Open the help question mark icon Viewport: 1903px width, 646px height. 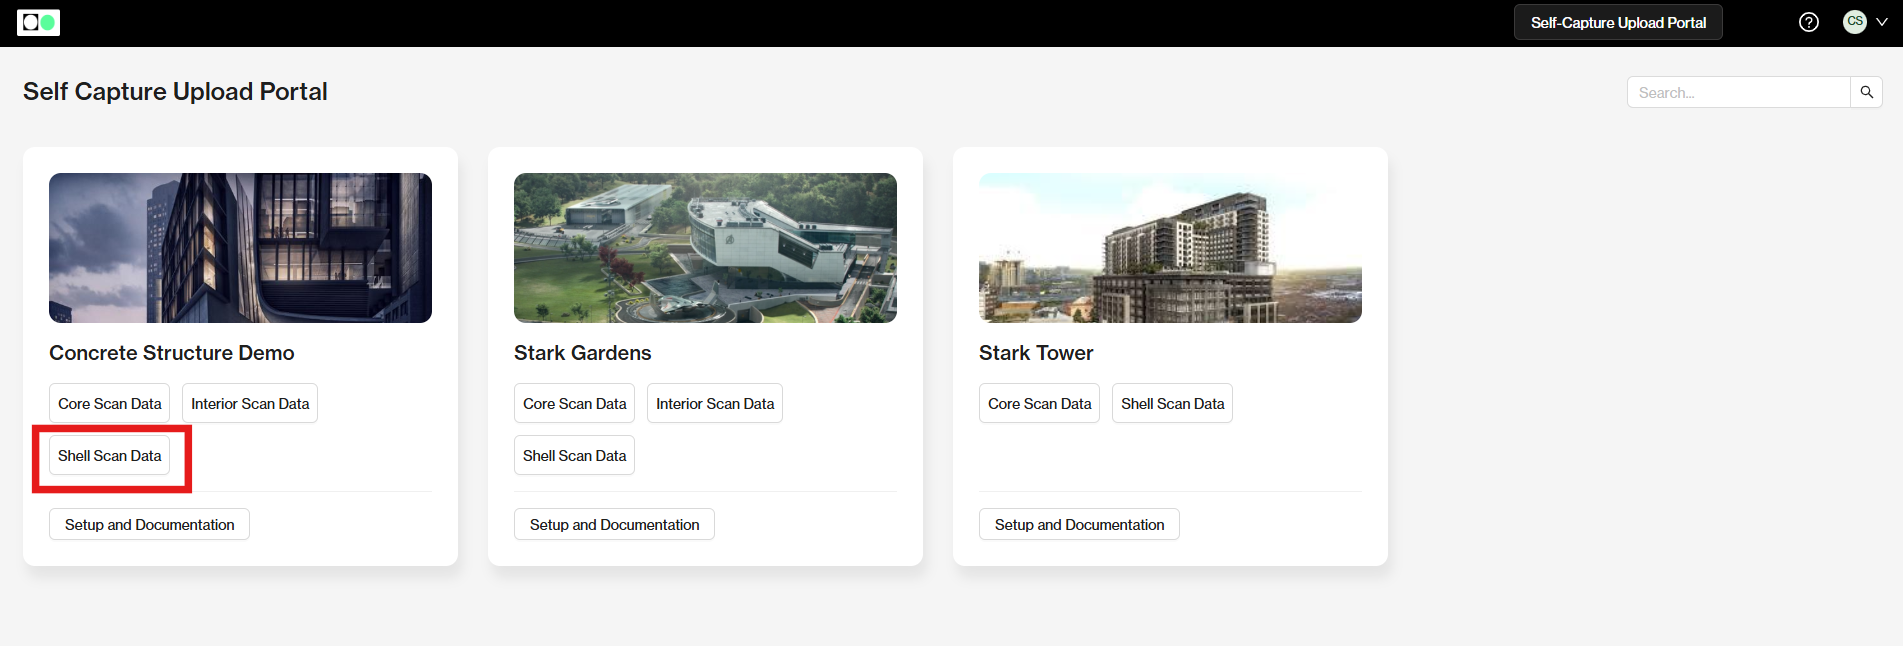pos(1808,22)
